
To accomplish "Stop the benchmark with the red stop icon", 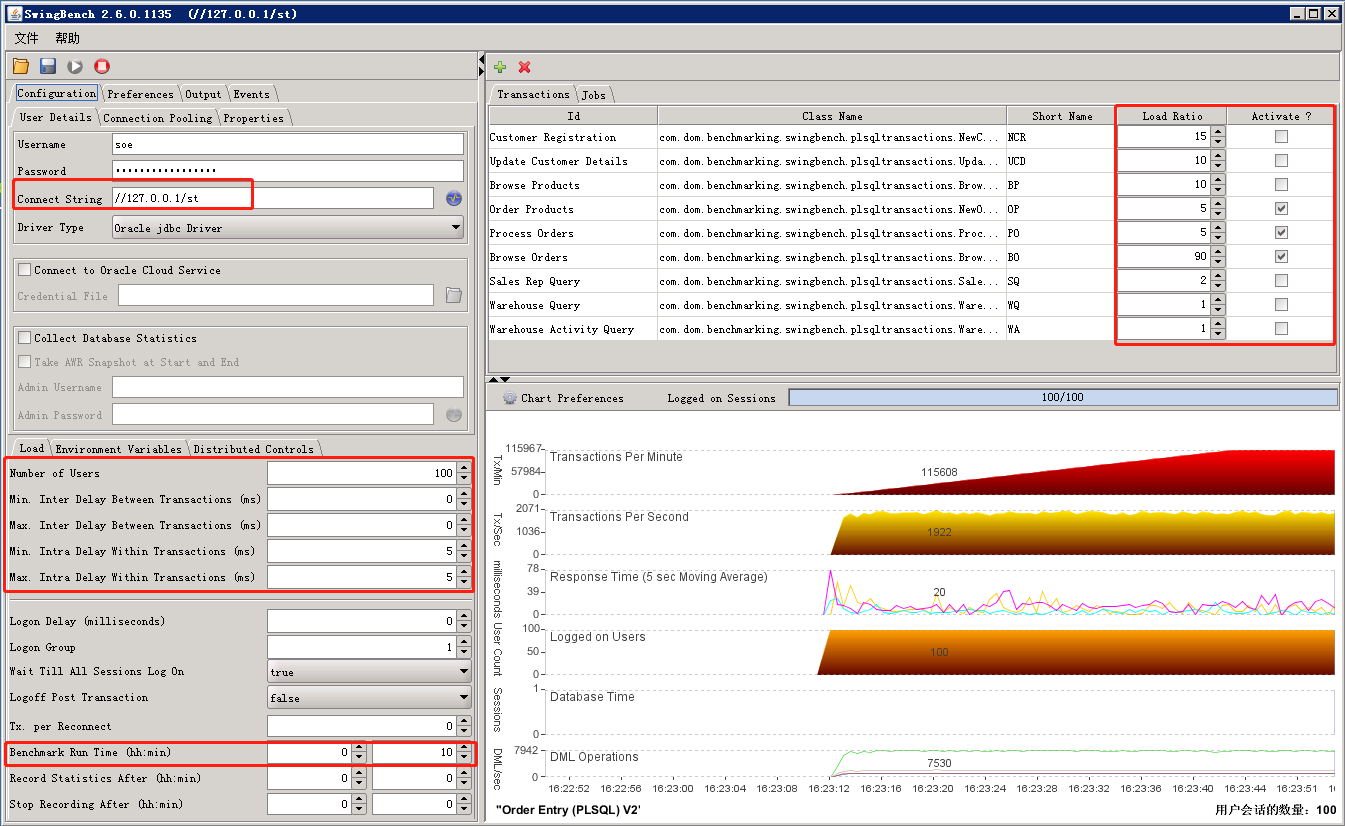I will pyautogui.click(x=100, y=65).
